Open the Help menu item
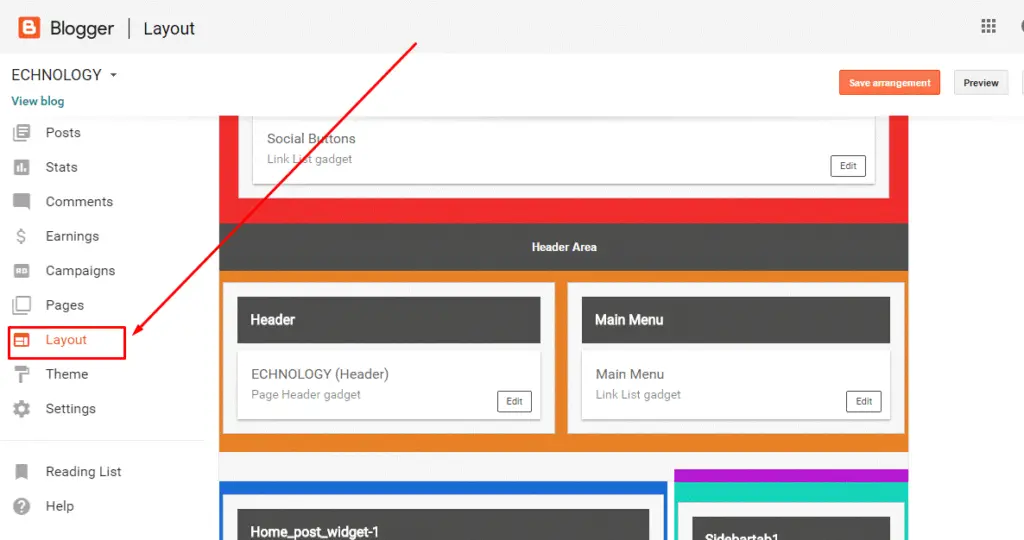 [59, 506]
